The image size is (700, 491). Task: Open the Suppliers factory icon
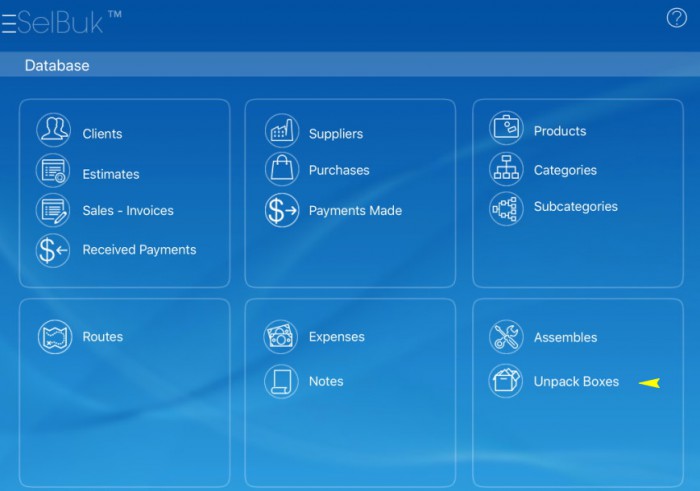pos(282,131)
